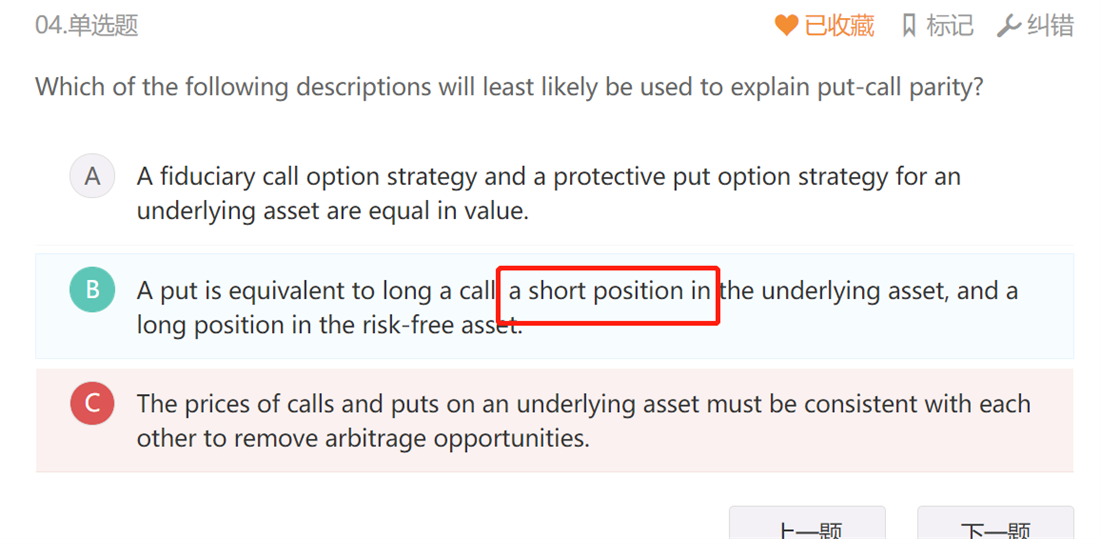This screenshot has height=539, width=1100.
Task: Choose answer text starting "The prices of calls"
Action: pos(583,404)
